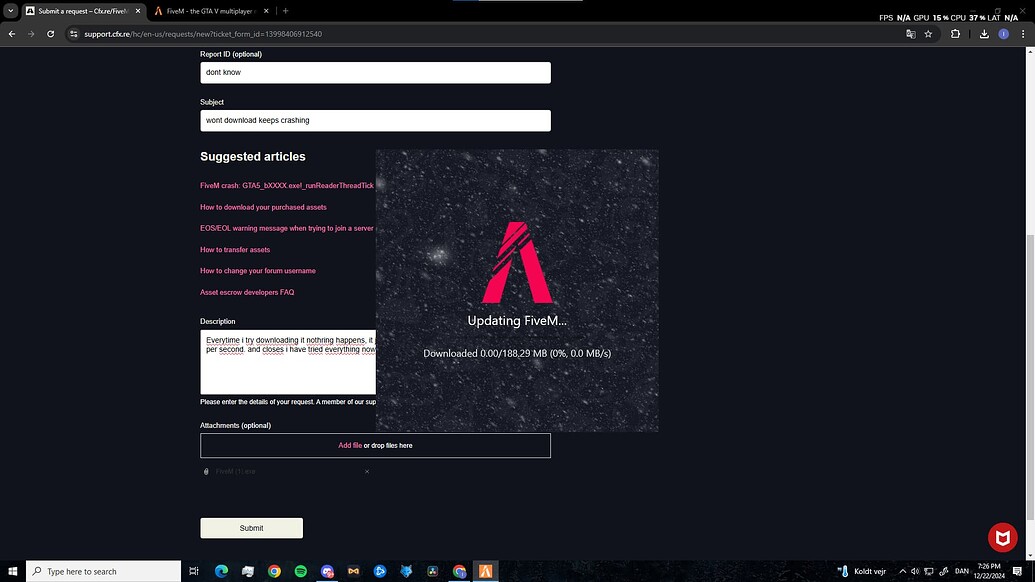1035x582 pixels.
Task: Open Microsoft Edge from the taskbar
Action: tap(221, 571)
